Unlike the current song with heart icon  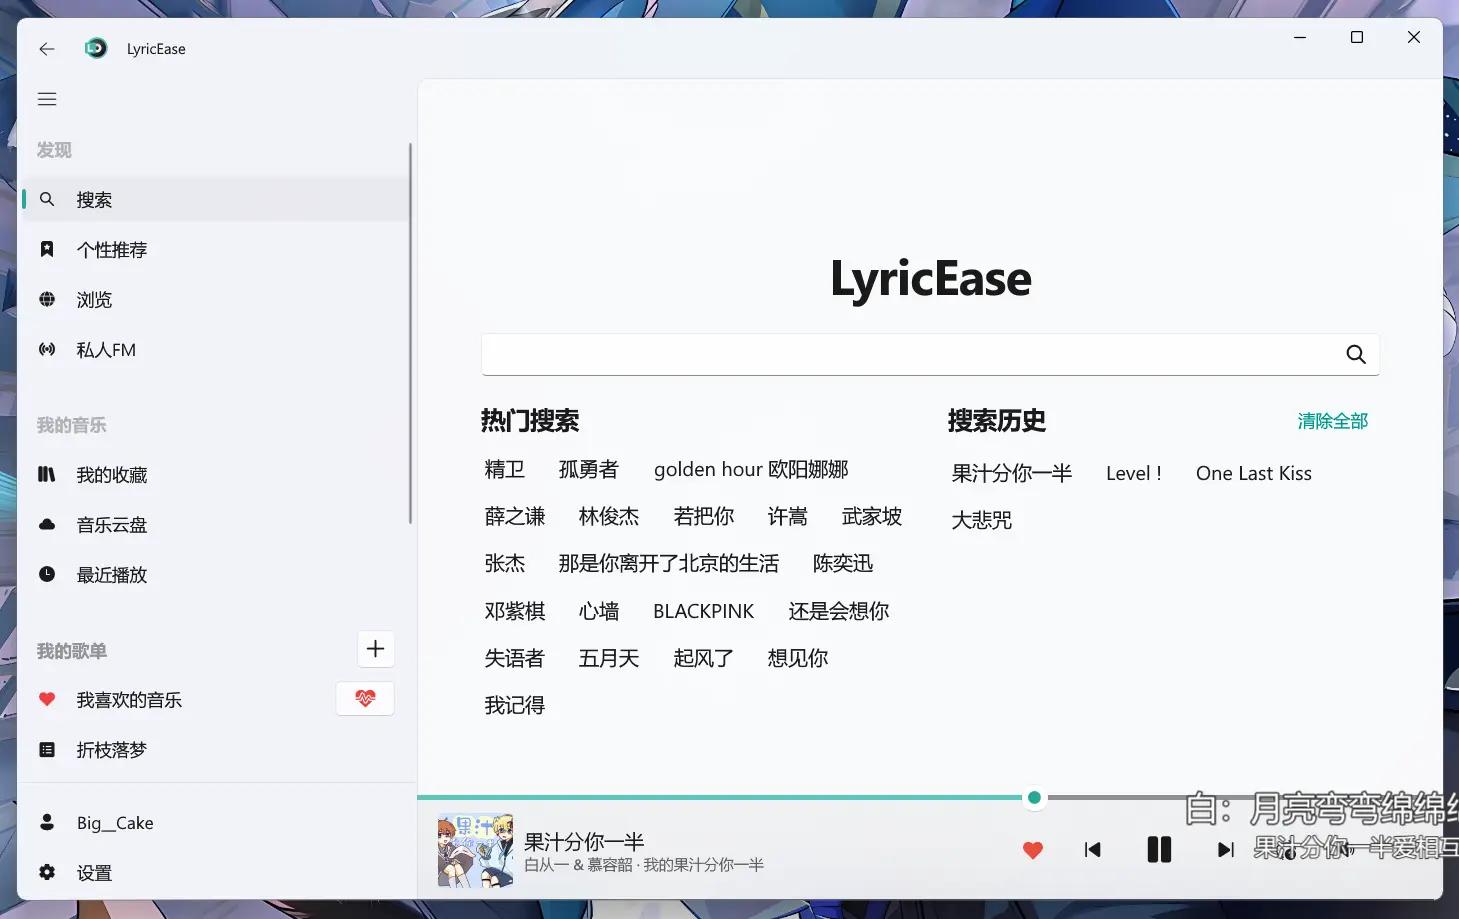click(x=1033, y=850)
